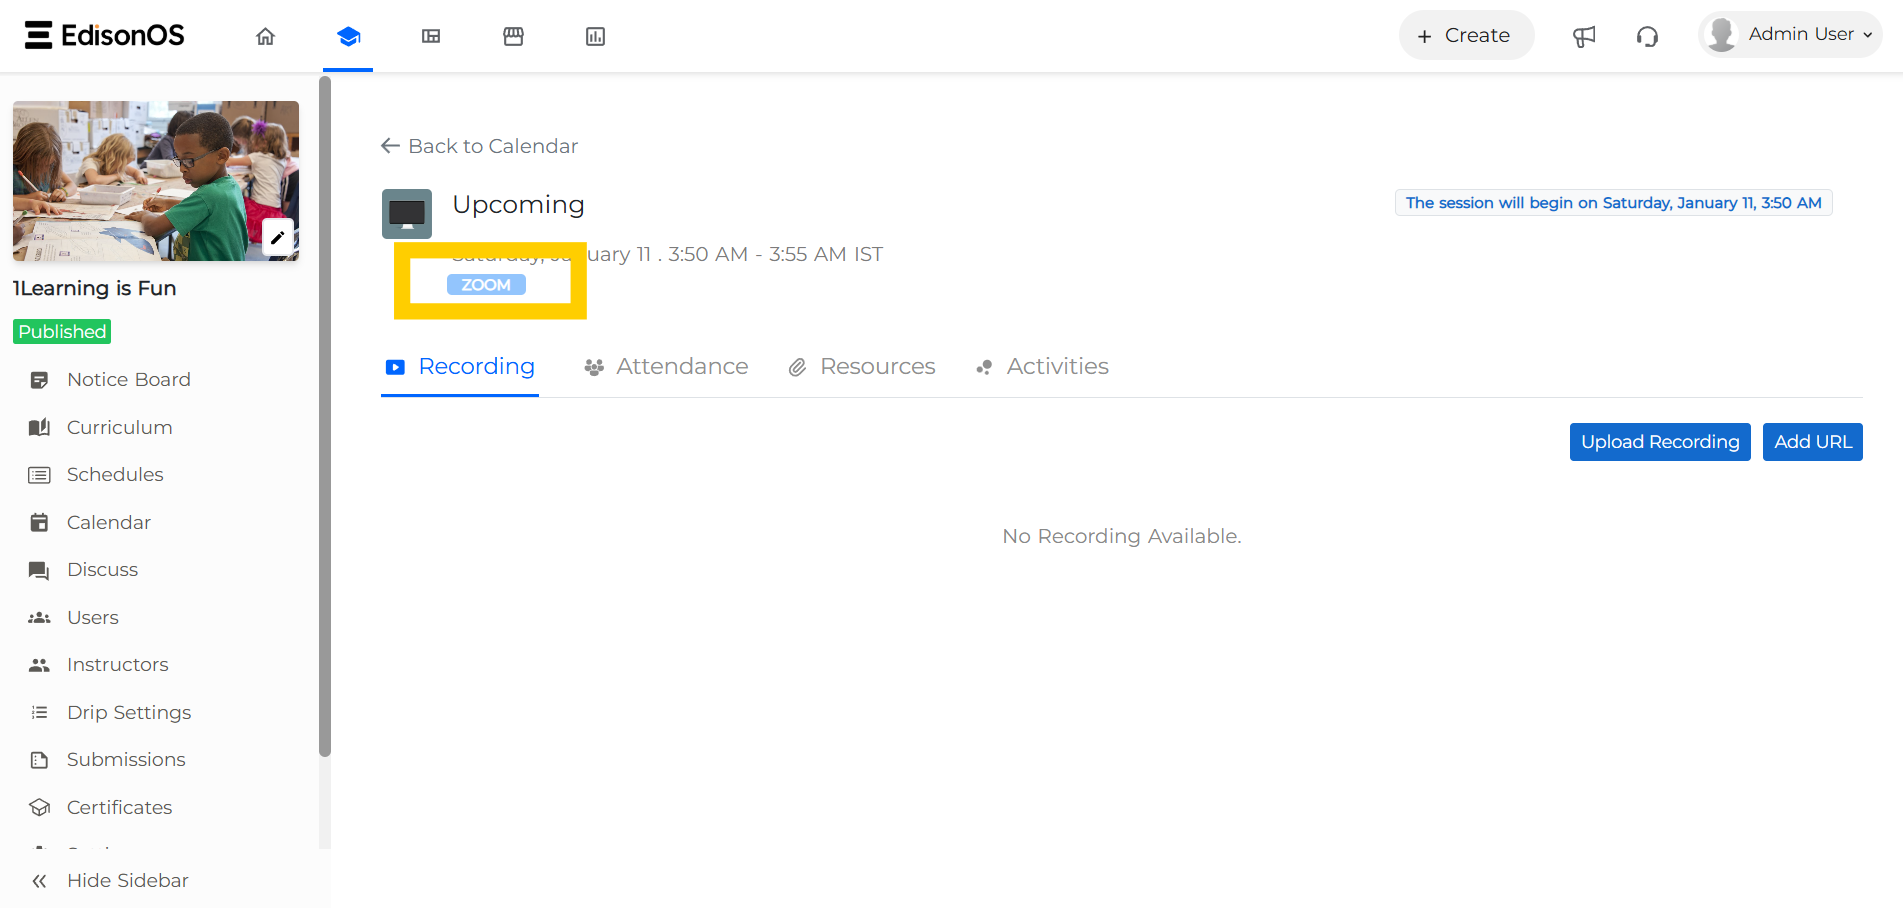The width and height of the screenshot is (1903, 908).
Task: Edit the course image with pencil icon
Action: (278, 238)
